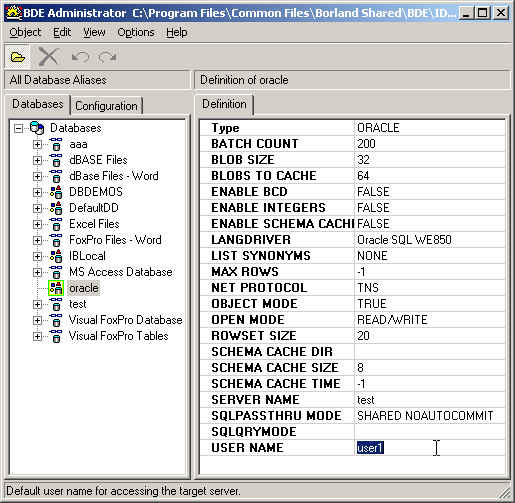
Task: Click the Visual FoxPro Database alias icon
Action: pyautogui.click(x=56, y=320)
